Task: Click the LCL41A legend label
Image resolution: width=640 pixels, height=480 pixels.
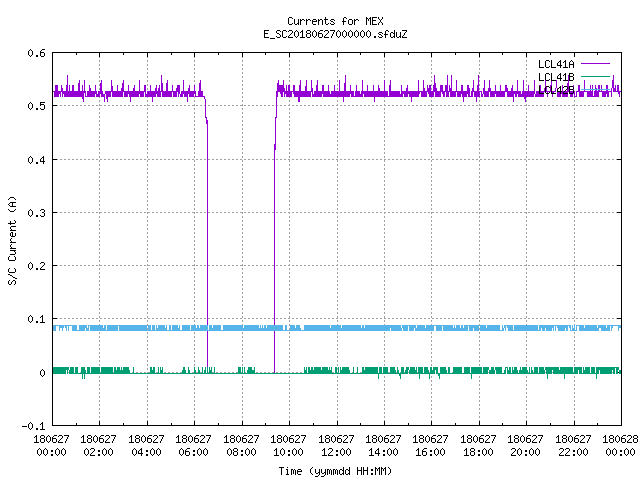Action: pyautogui.click(x=556, y=64)
